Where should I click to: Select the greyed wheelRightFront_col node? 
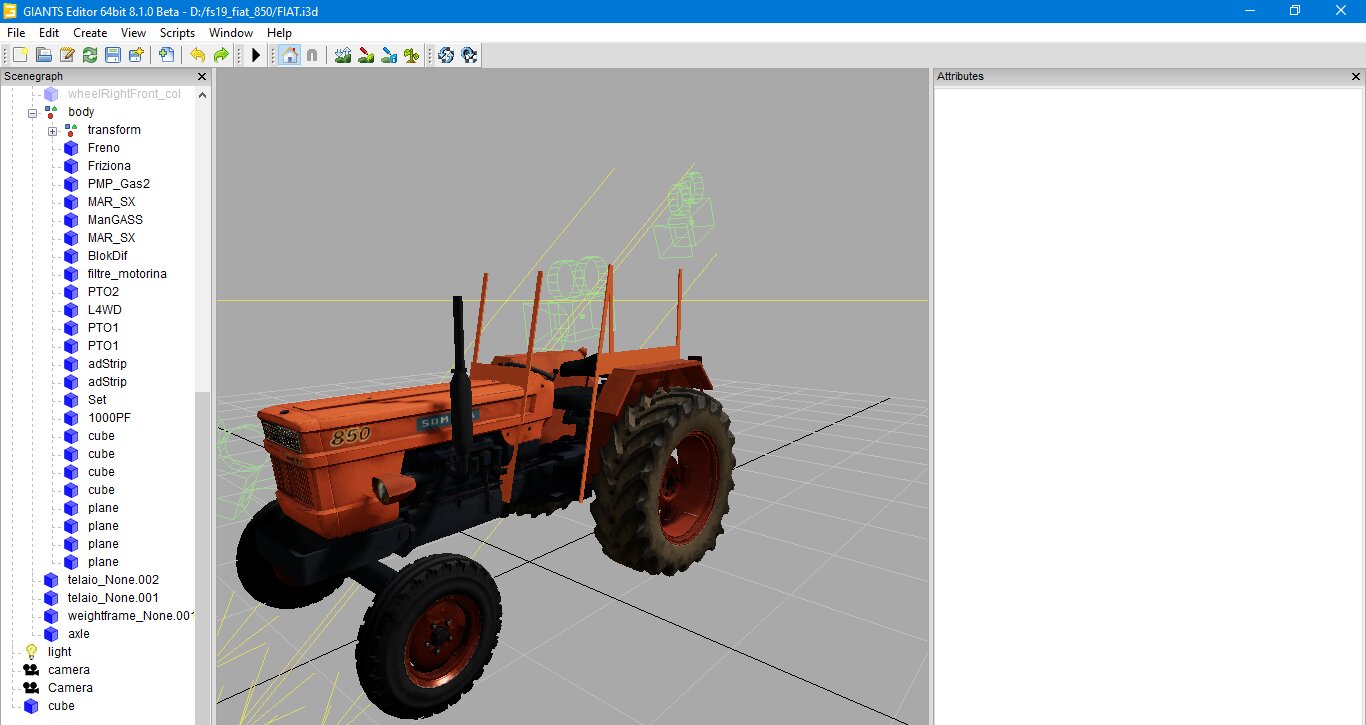124,94
